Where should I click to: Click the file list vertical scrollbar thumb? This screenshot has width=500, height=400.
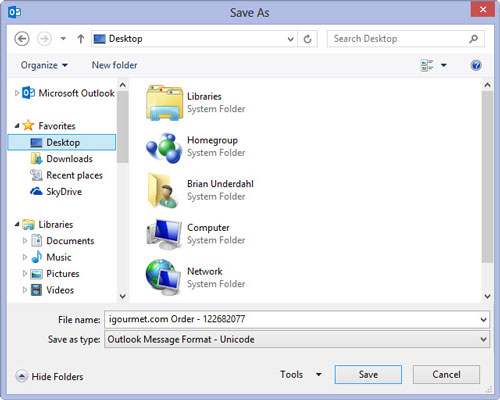click(487, 177)
